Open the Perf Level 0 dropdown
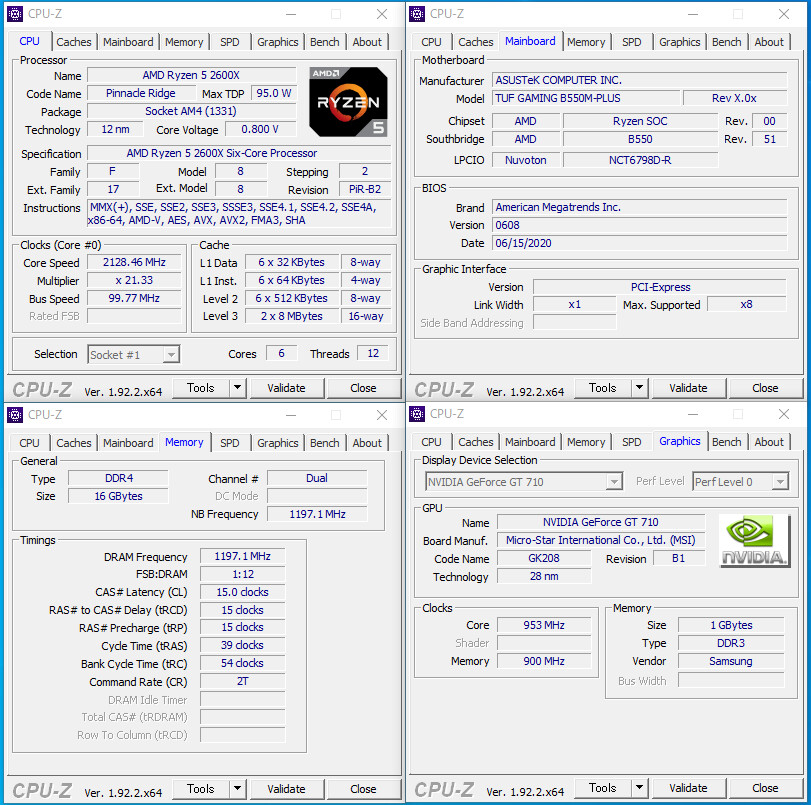 (x=740, y=481)
